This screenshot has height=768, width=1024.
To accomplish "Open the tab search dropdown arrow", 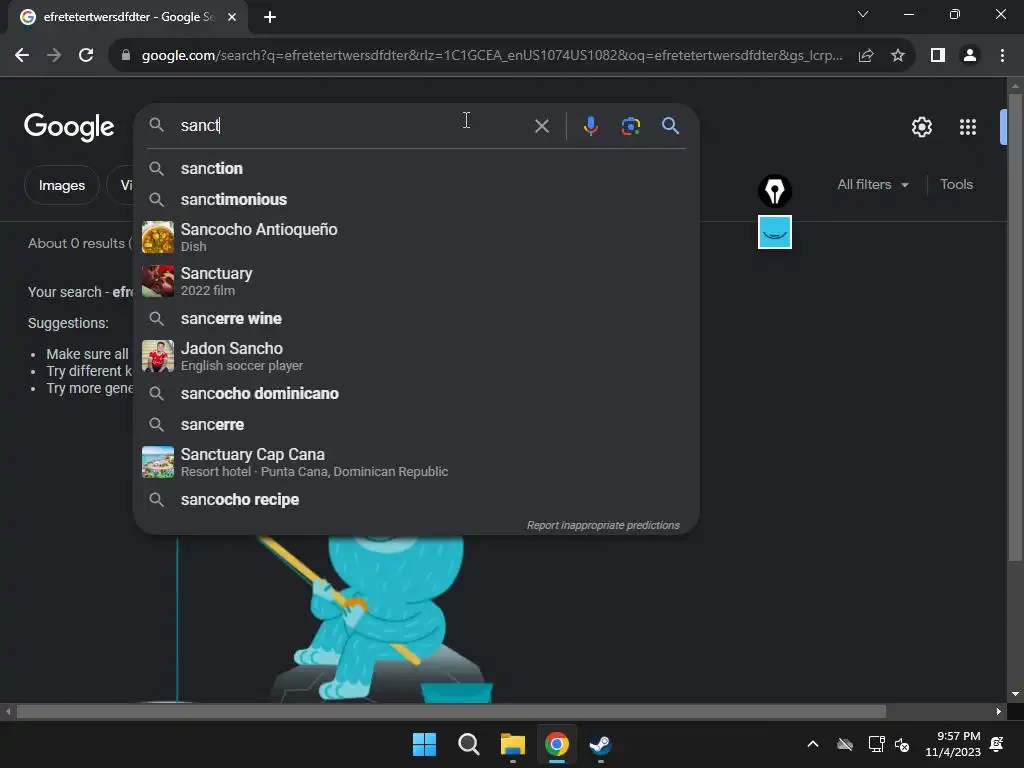I will tap(863, 14).
